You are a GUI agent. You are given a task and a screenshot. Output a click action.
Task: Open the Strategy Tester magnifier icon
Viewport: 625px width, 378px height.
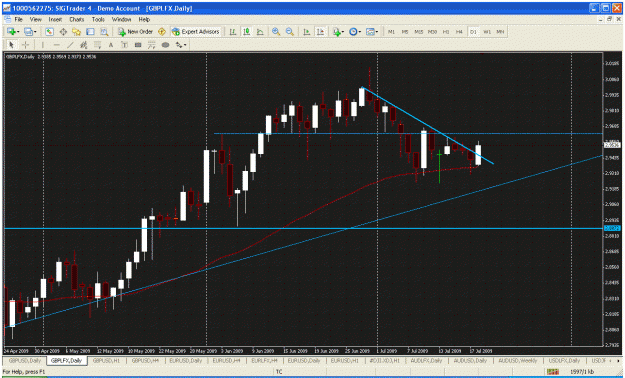click(104, 32)
